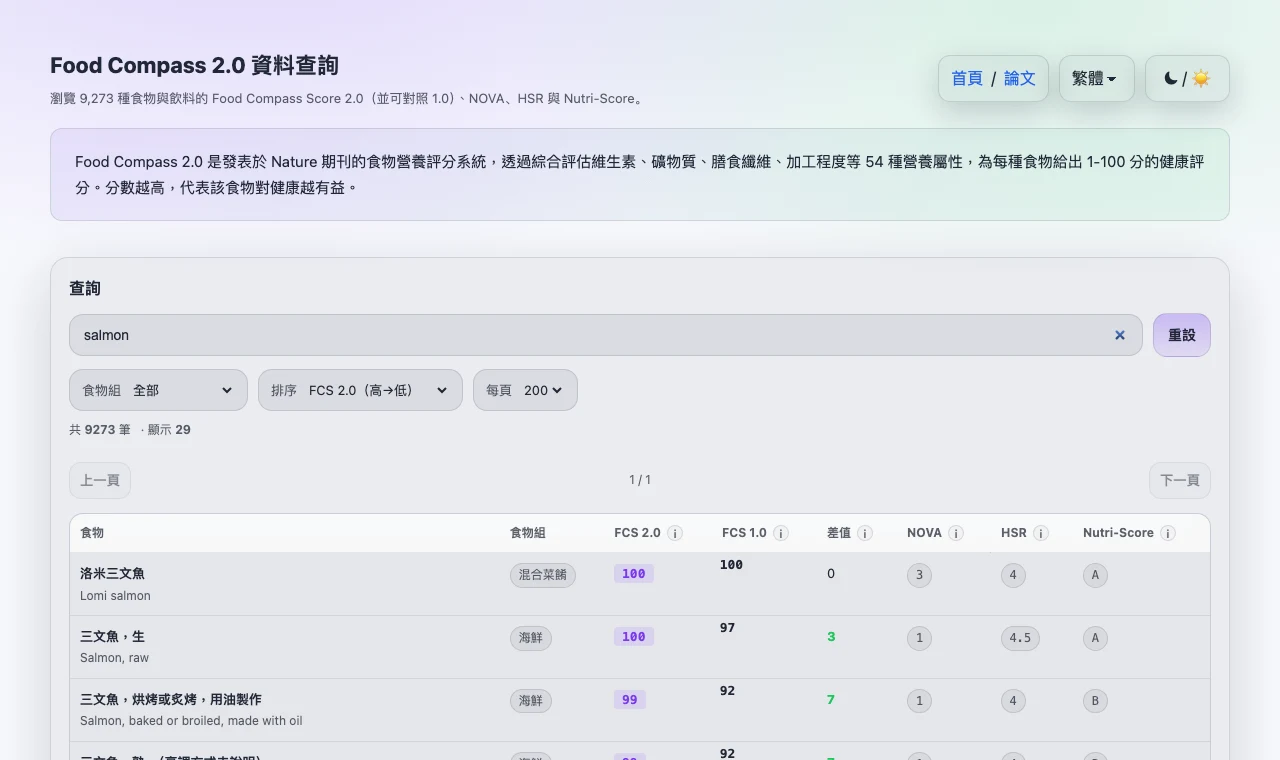Click difference value 3 in Salmon, raw row
The height and width of the screenshot is (760, 1280).
click(x=831, y=637)
